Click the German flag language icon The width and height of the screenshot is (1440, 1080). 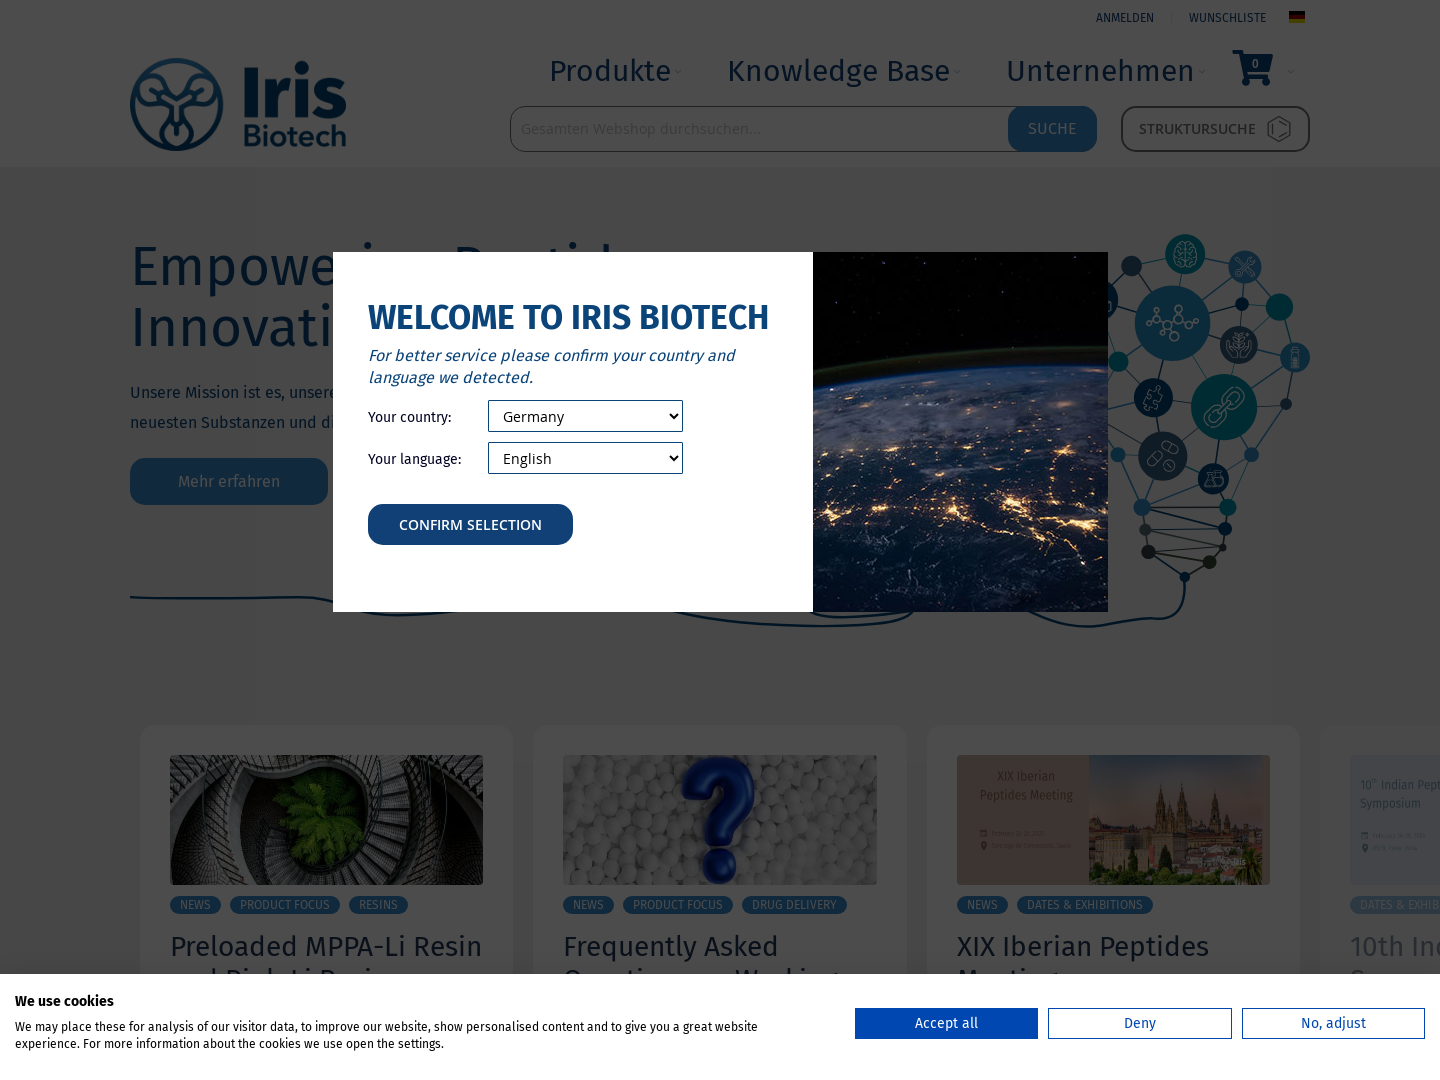pos(1297,17)
